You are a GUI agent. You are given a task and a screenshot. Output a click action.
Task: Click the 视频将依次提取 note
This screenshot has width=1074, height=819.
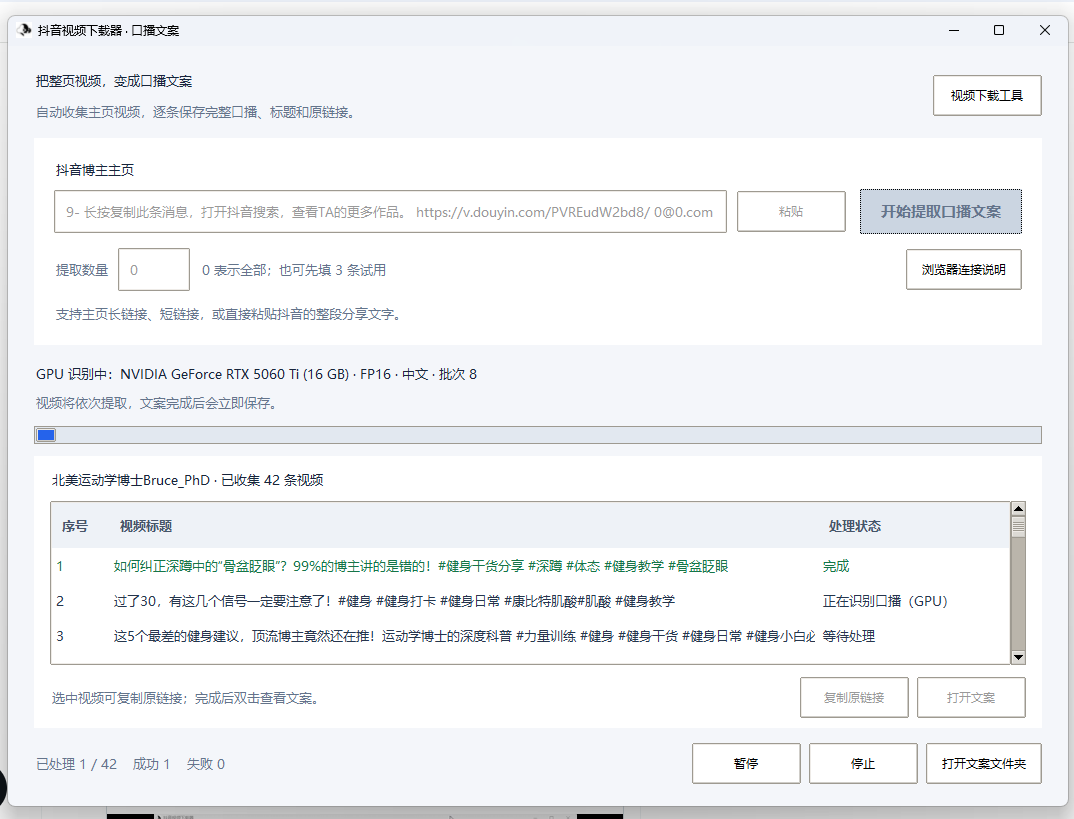click(158, 403)
